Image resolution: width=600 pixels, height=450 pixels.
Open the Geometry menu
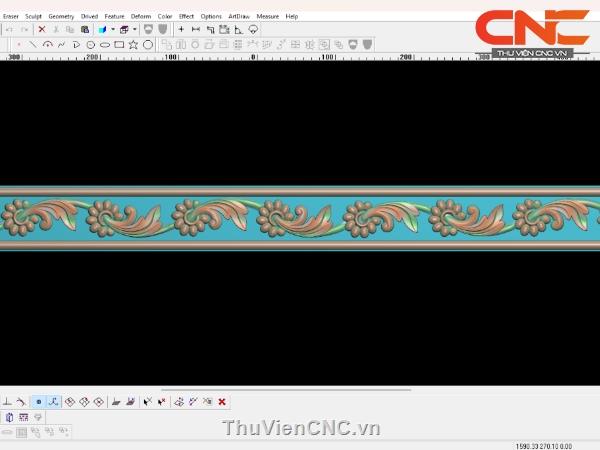pyautogui.click(x=61, y=16)
